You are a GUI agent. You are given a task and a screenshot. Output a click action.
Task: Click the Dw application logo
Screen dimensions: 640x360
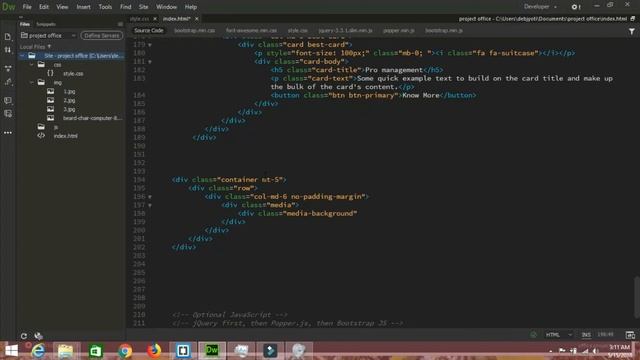tap(8, 7)
